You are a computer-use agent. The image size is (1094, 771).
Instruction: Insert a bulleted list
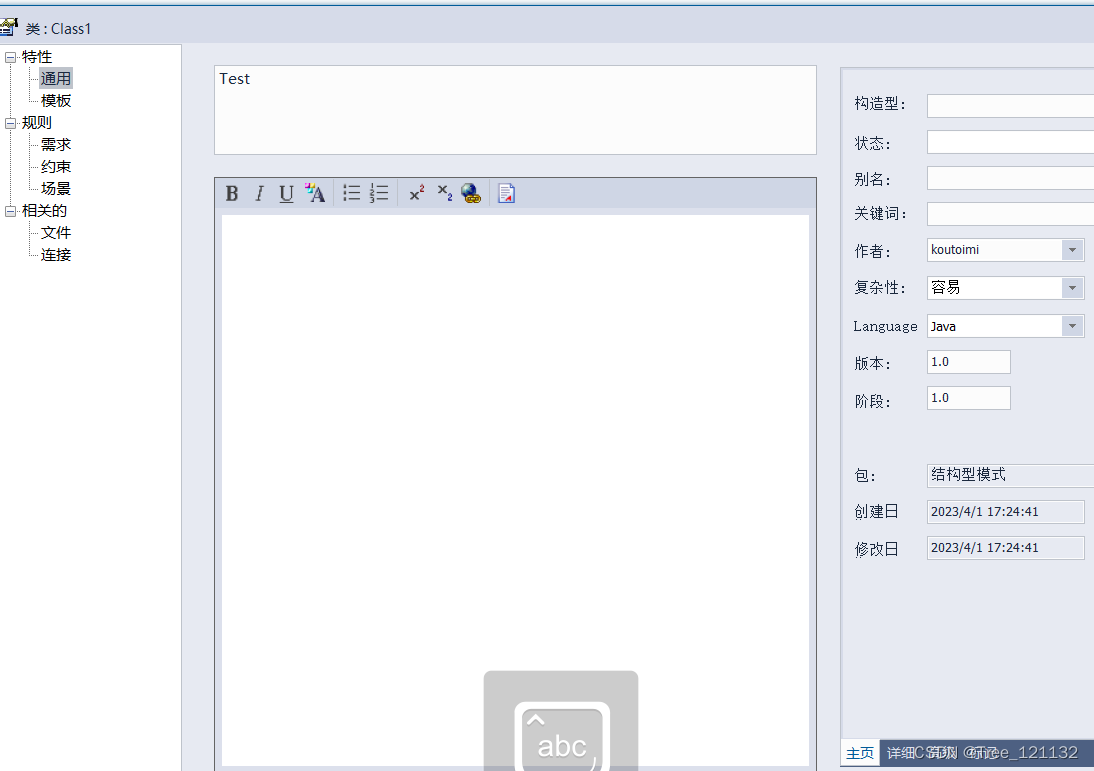coord(351,194)
